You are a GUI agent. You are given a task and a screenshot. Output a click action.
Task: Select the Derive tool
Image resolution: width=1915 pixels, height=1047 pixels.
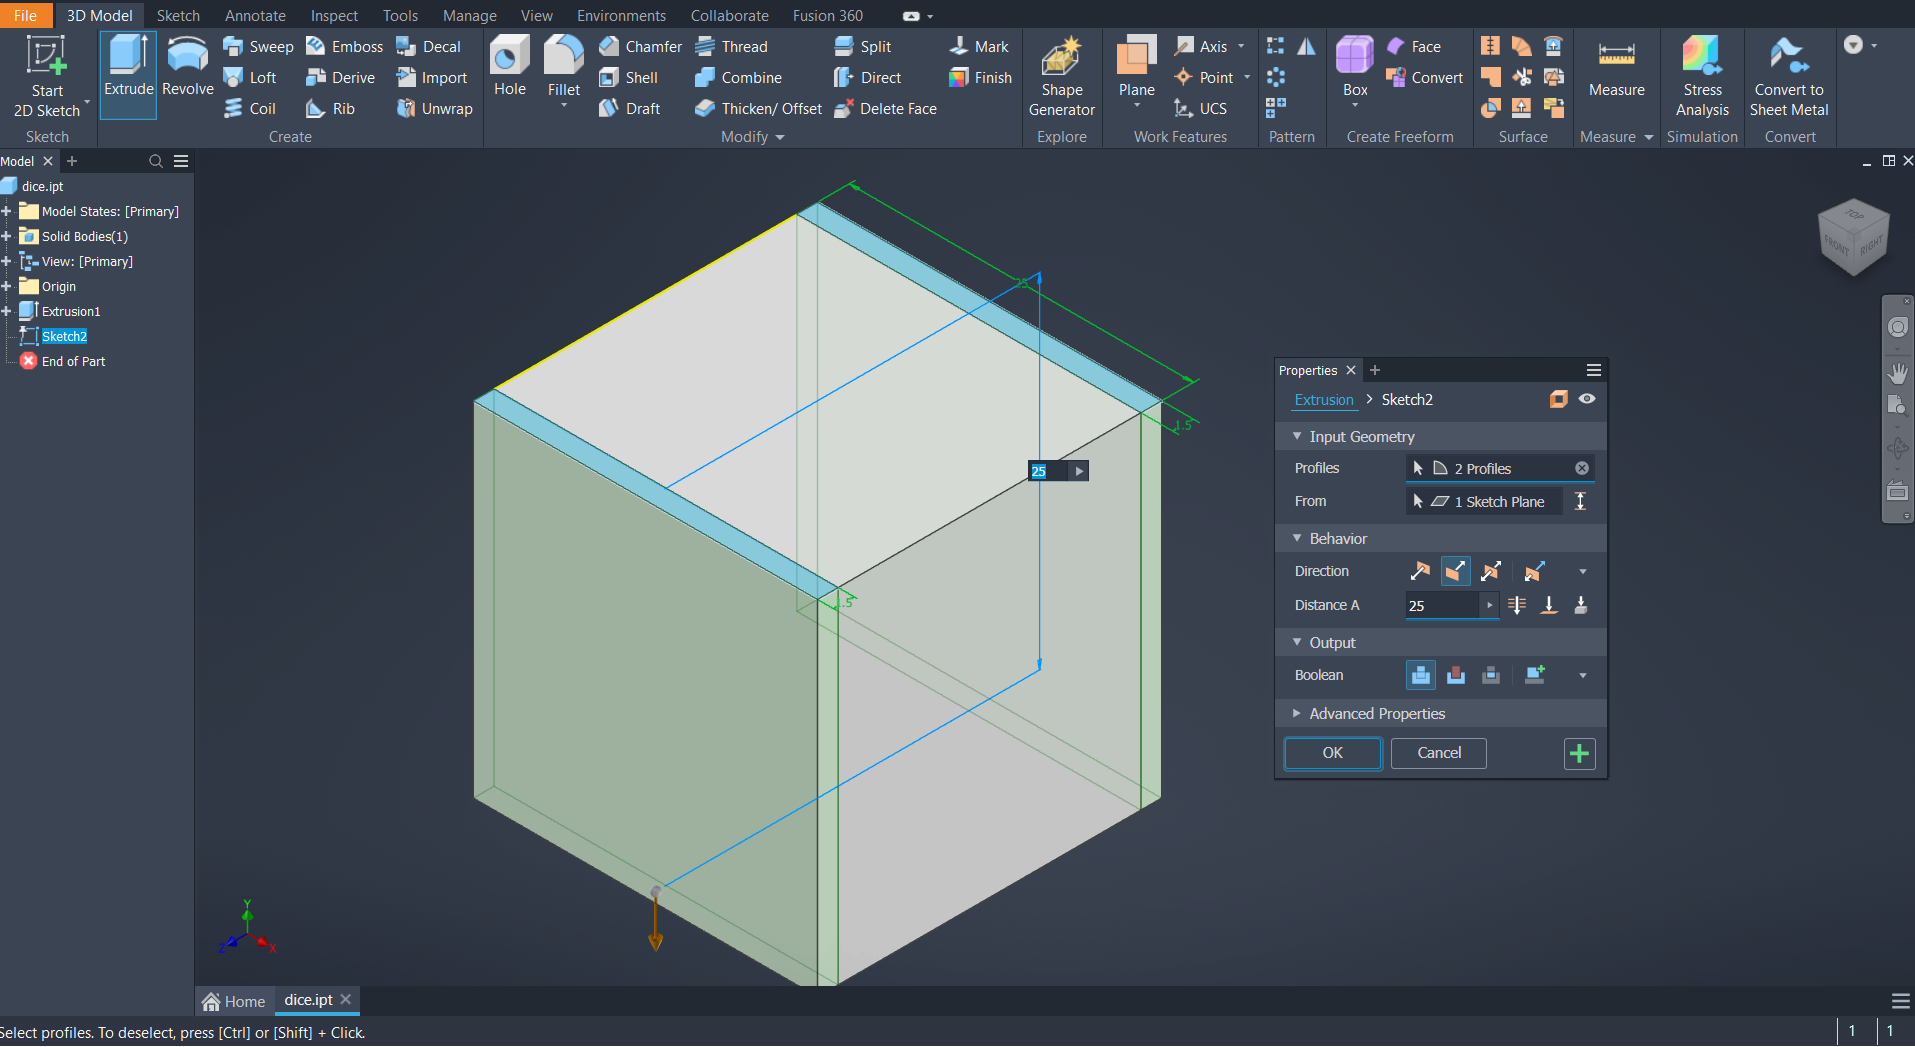(x=341, y=78)
